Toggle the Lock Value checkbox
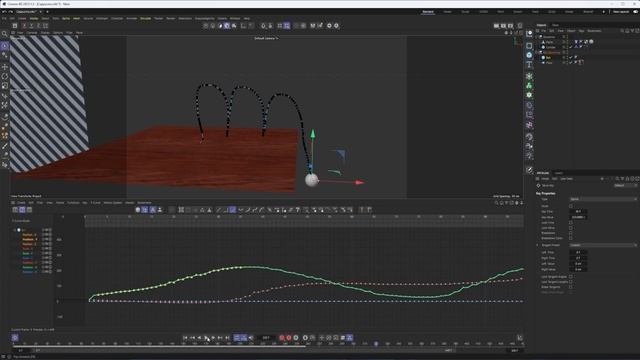This screenshot has width=640, height=360. [571, 228]
